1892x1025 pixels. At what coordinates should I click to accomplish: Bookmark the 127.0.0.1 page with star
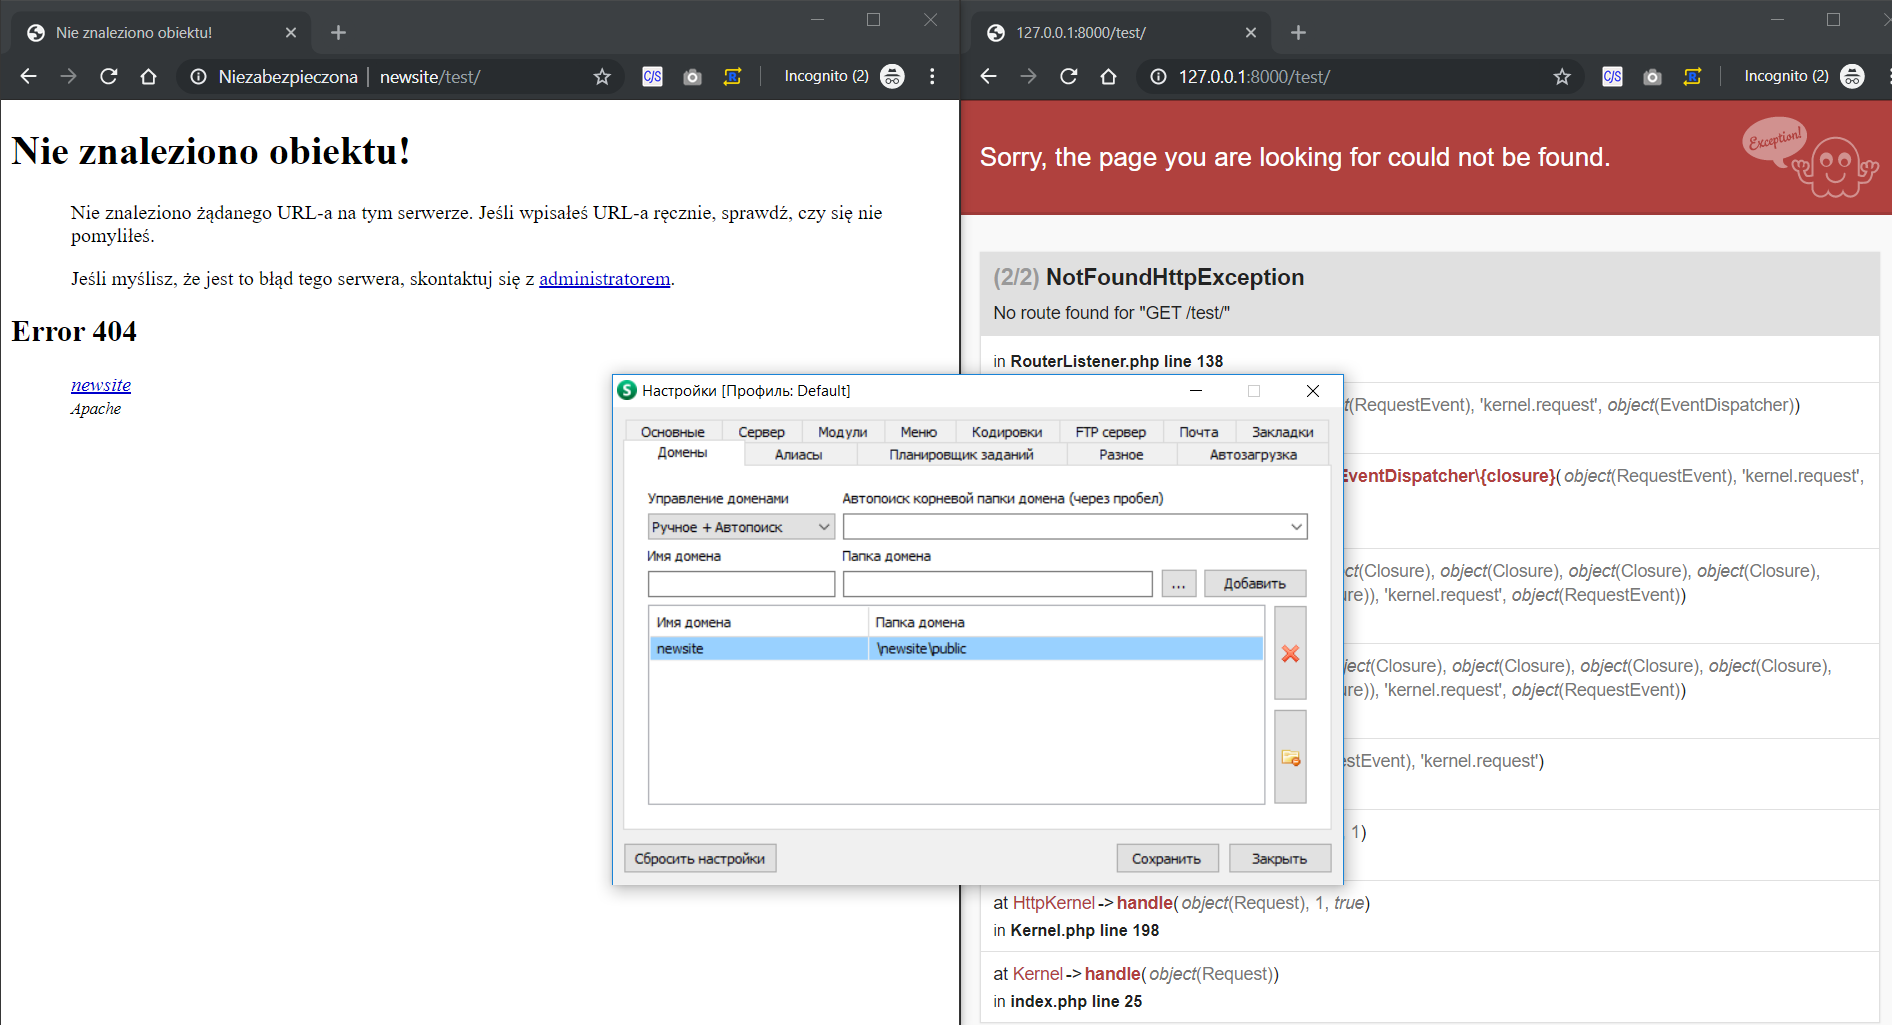(x=1562, y=77)
